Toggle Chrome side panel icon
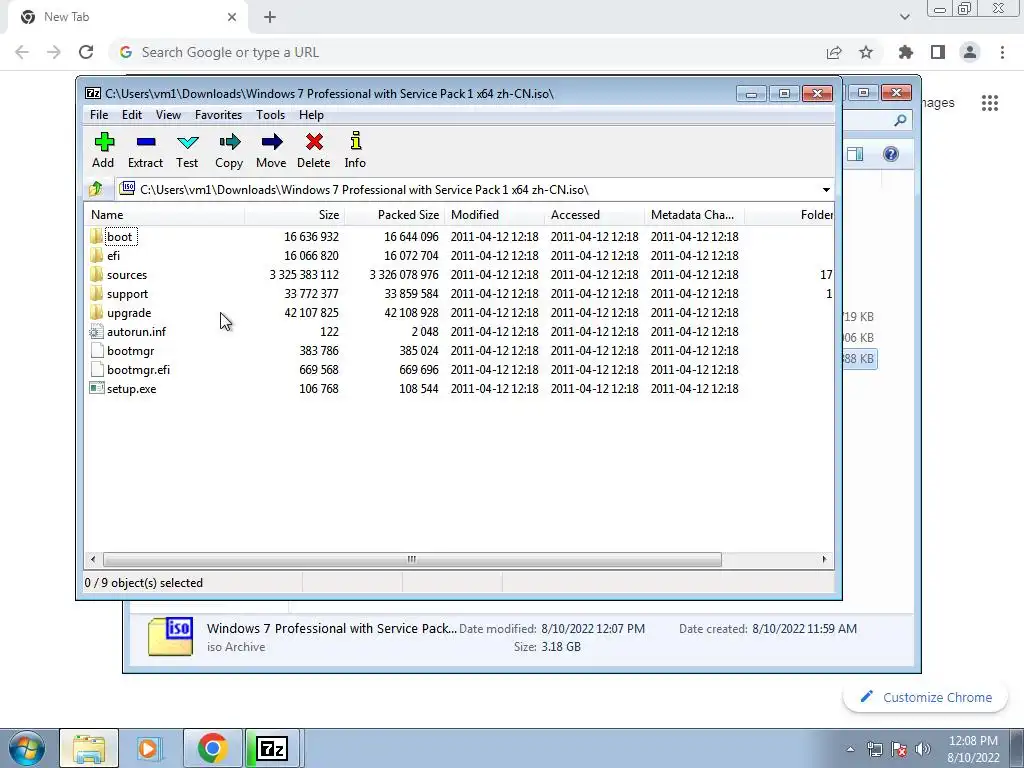This screenshot has width=1024, height=768. 938,52
